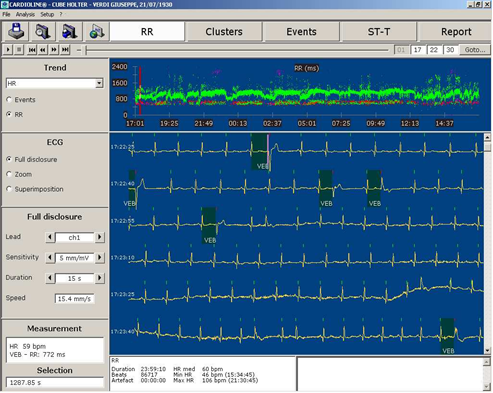This screenshot has height=393, width=493.
Task: Click the Goto... button
Action: pos(475,50)
